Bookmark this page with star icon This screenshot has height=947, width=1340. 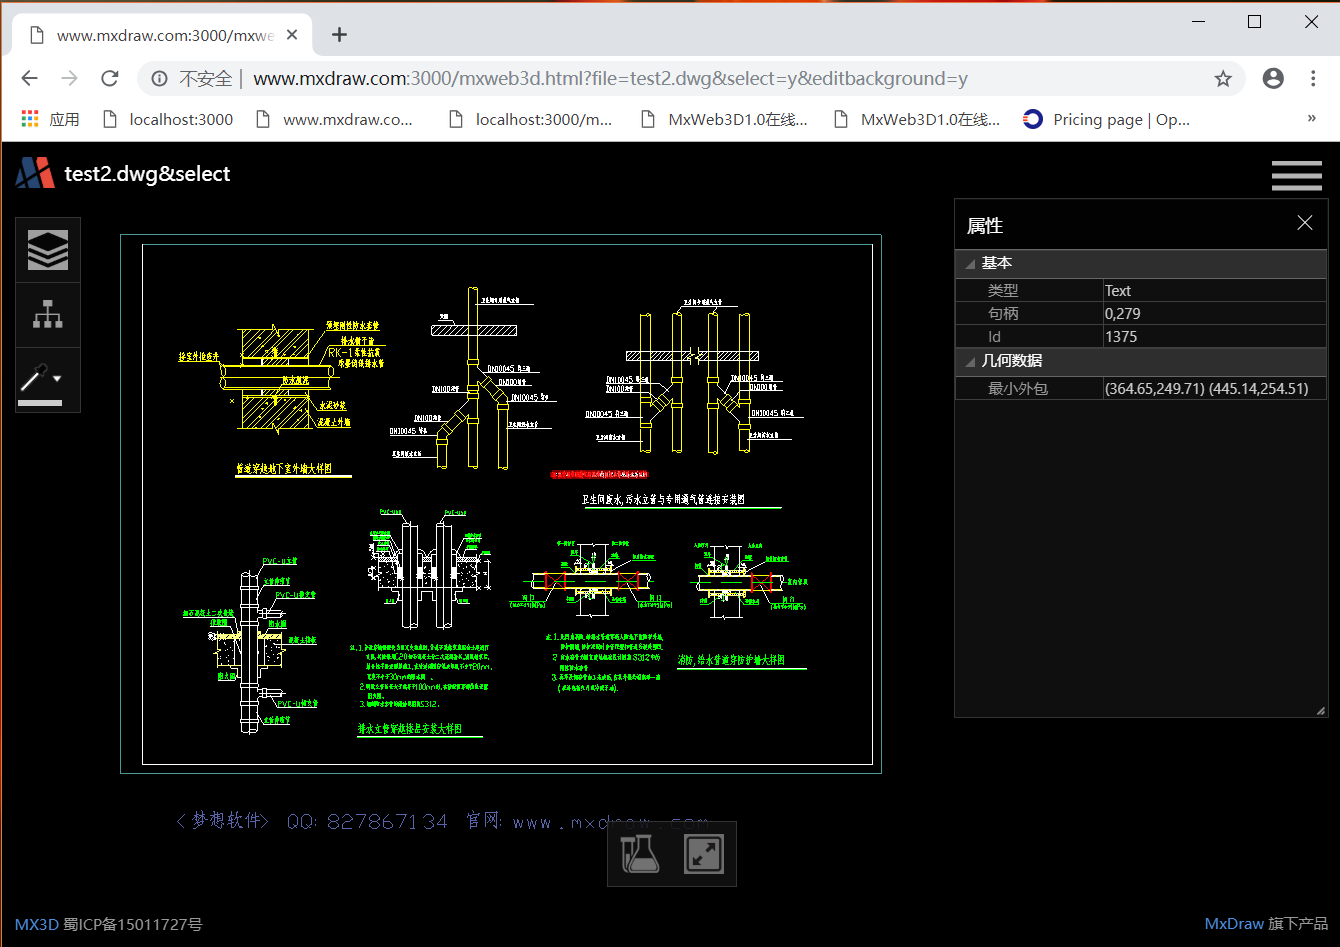(1223, 78)
